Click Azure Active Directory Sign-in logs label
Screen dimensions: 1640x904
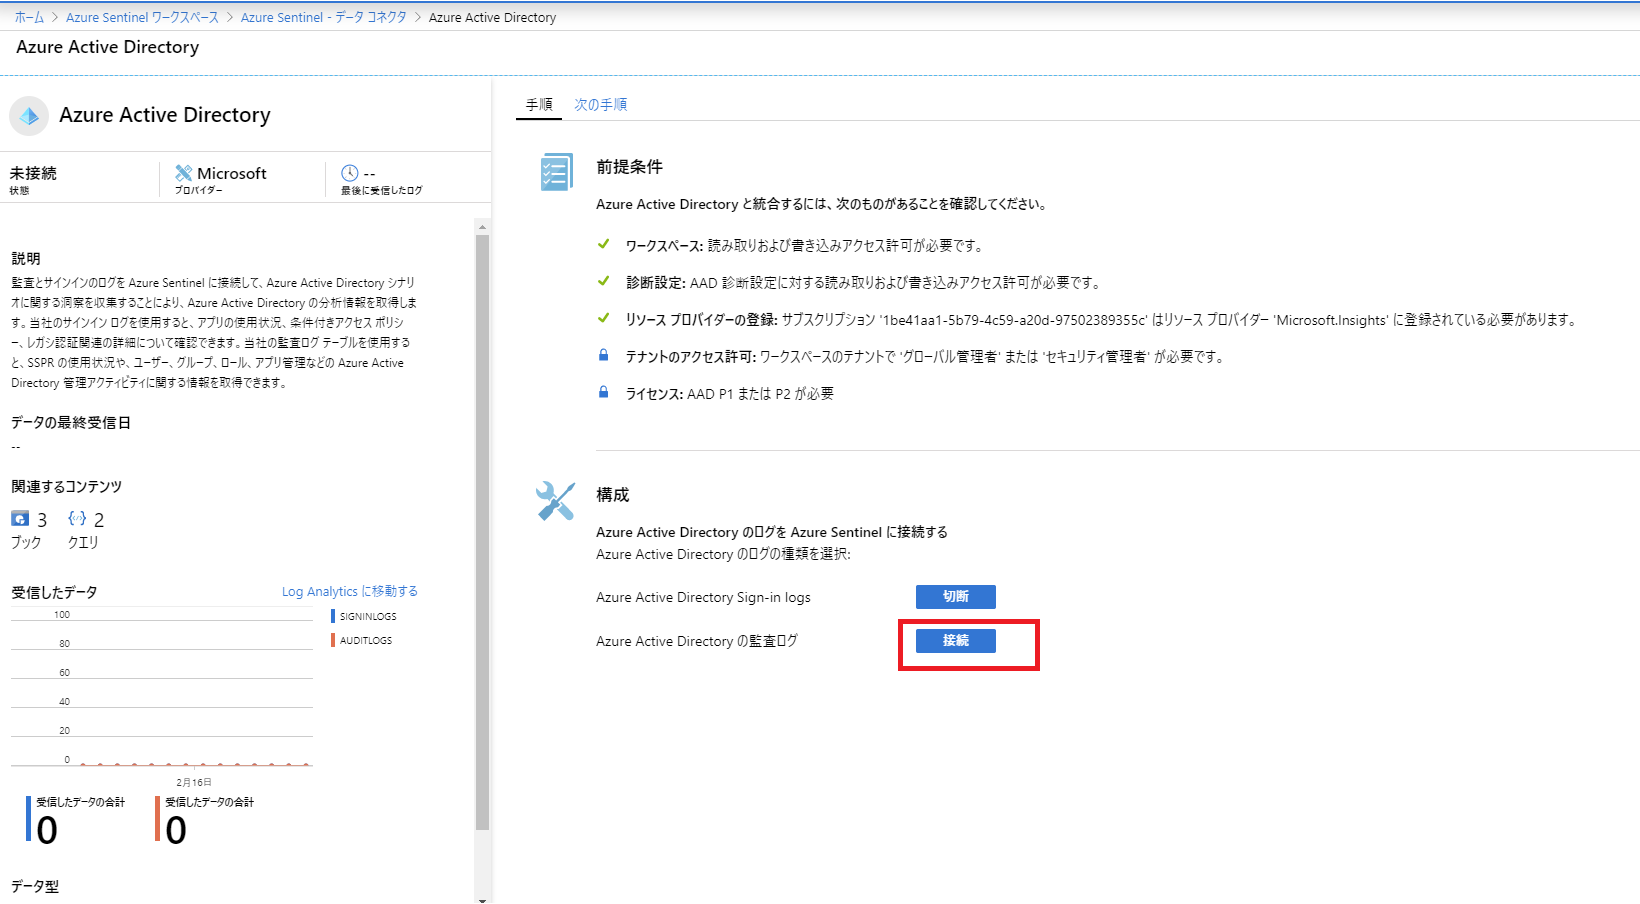(703, 597)
